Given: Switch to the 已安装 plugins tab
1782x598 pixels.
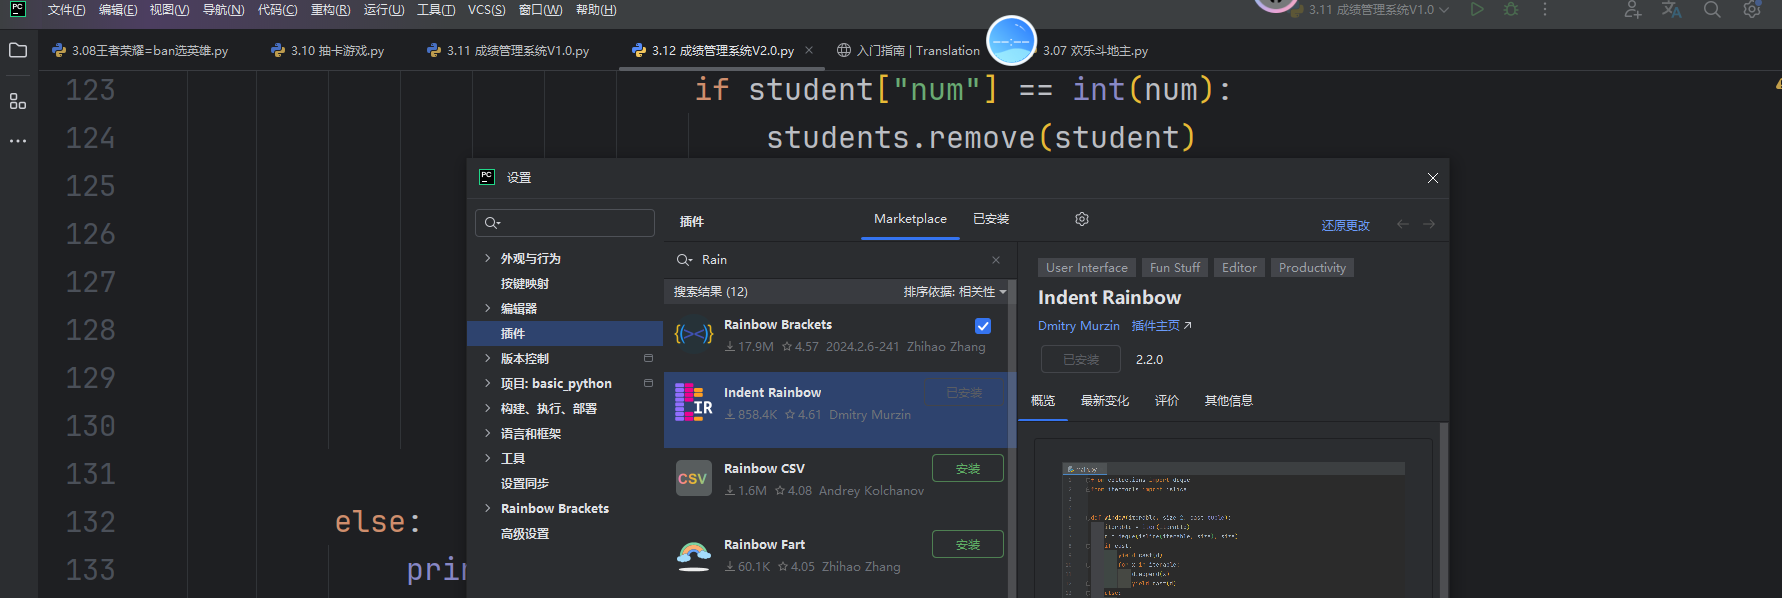Looking at the screenshot, I should (x=991, y=219).
